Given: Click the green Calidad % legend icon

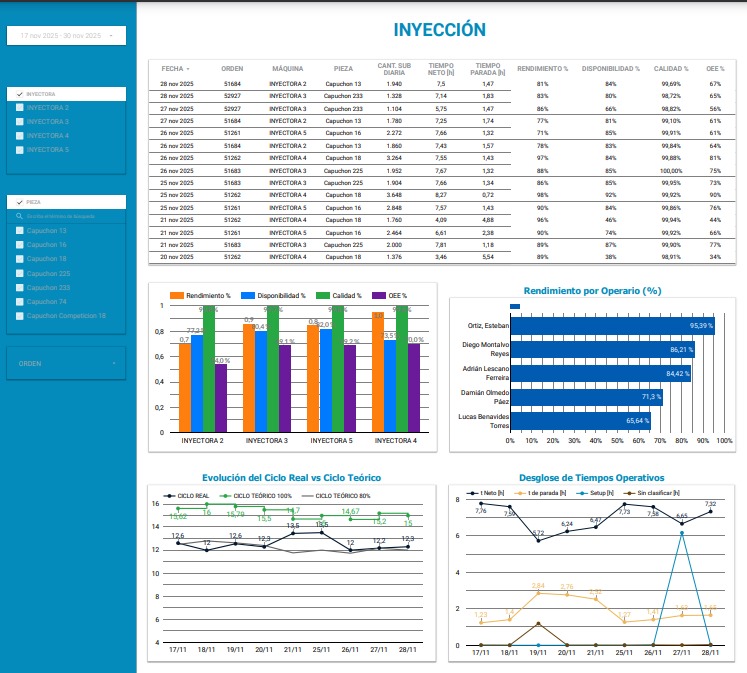Looking at the screenshot, I should (323, 296).
